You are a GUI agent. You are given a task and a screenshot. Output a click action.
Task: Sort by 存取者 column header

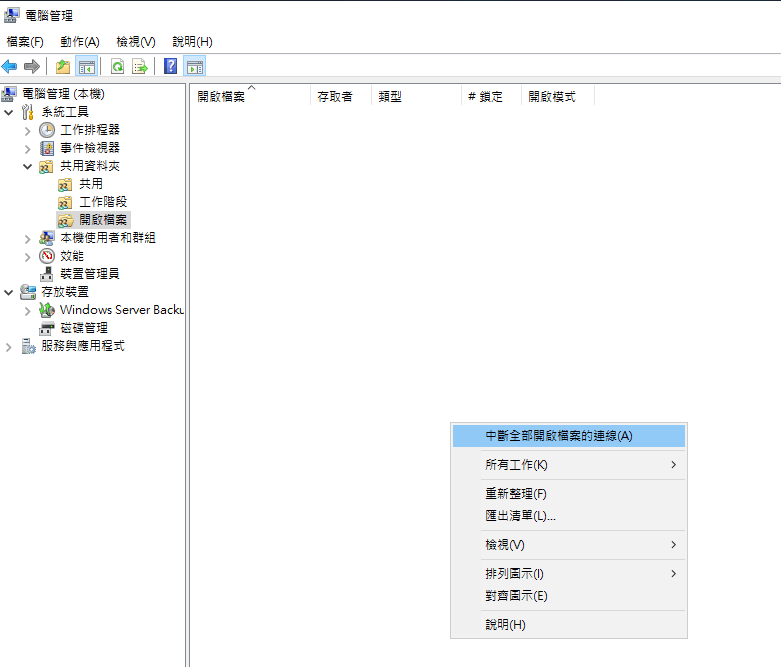pyautogui.click(x=341, y=96)
